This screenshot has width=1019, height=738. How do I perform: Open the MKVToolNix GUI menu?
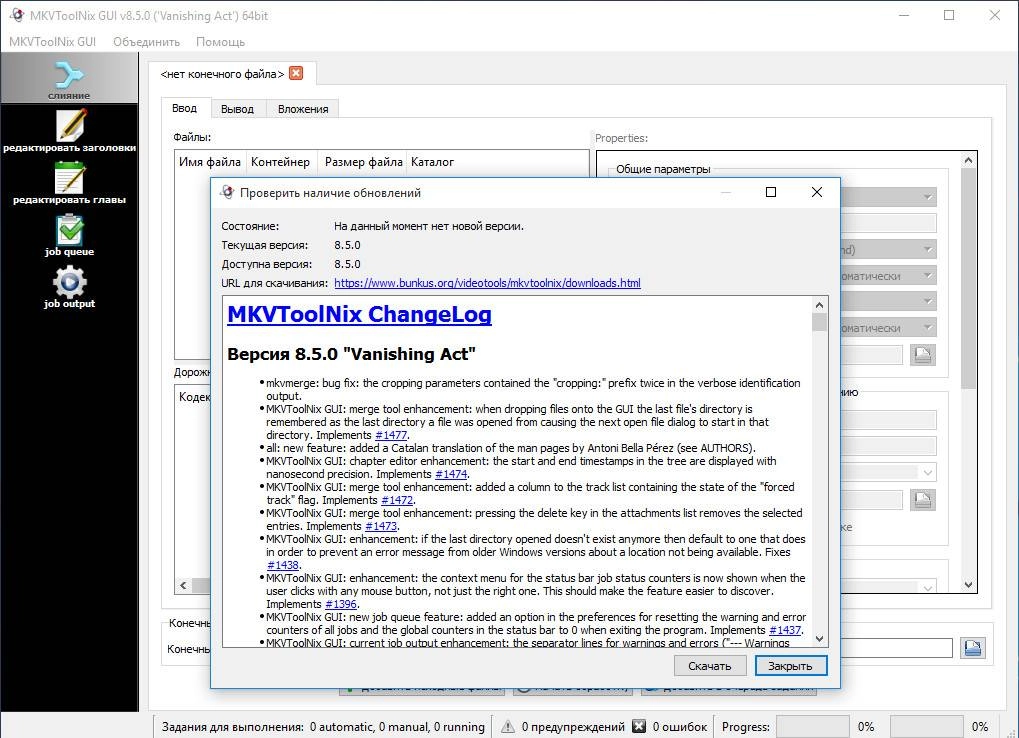pyautogui.click(x=53, y=42)
